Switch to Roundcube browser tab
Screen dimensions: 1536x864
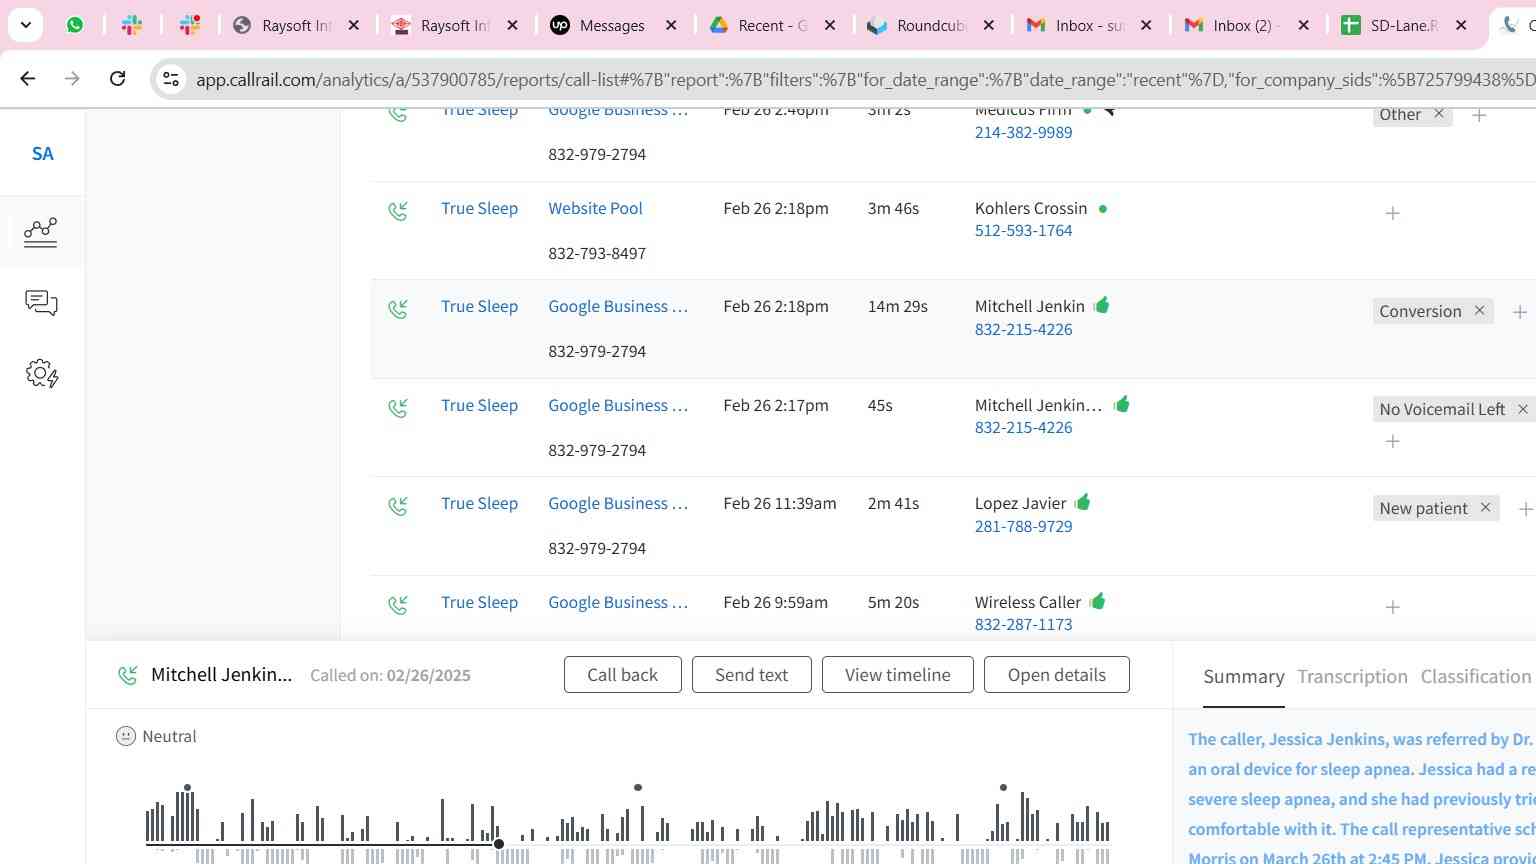click(x=930, y=25)
